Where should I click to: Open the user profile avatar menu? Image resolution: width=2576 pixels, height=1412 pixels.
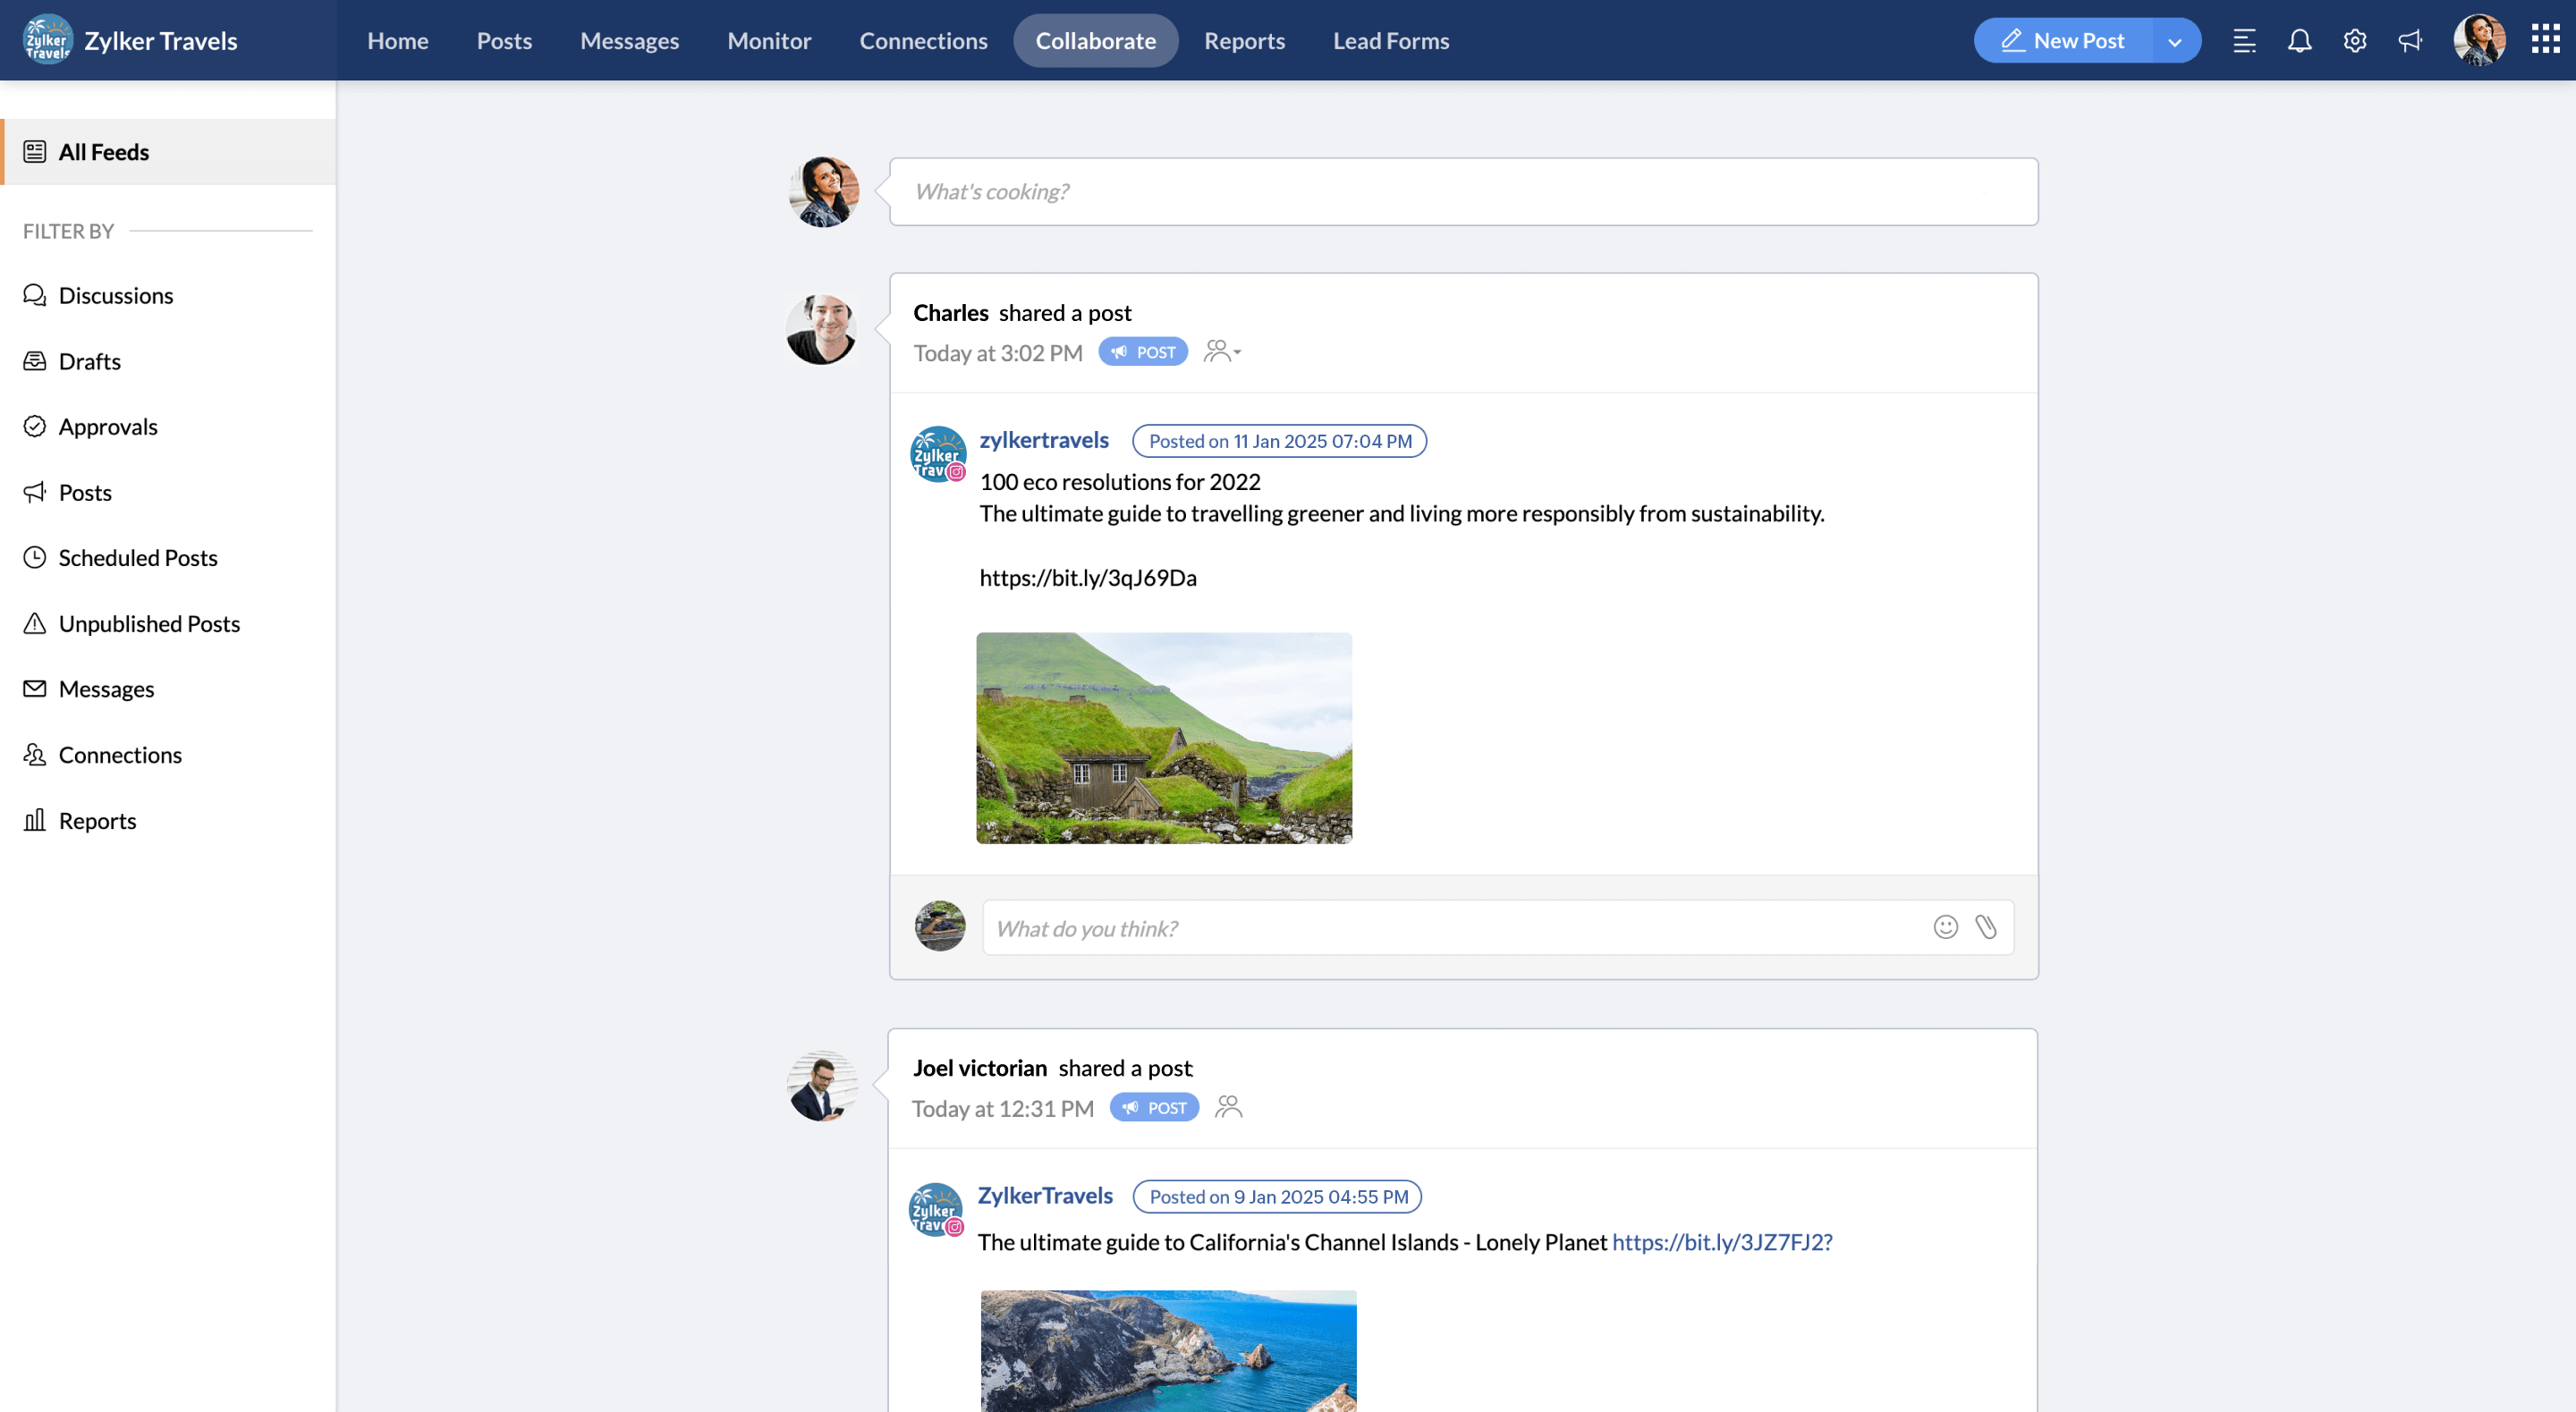click(x=2478, y=41)
